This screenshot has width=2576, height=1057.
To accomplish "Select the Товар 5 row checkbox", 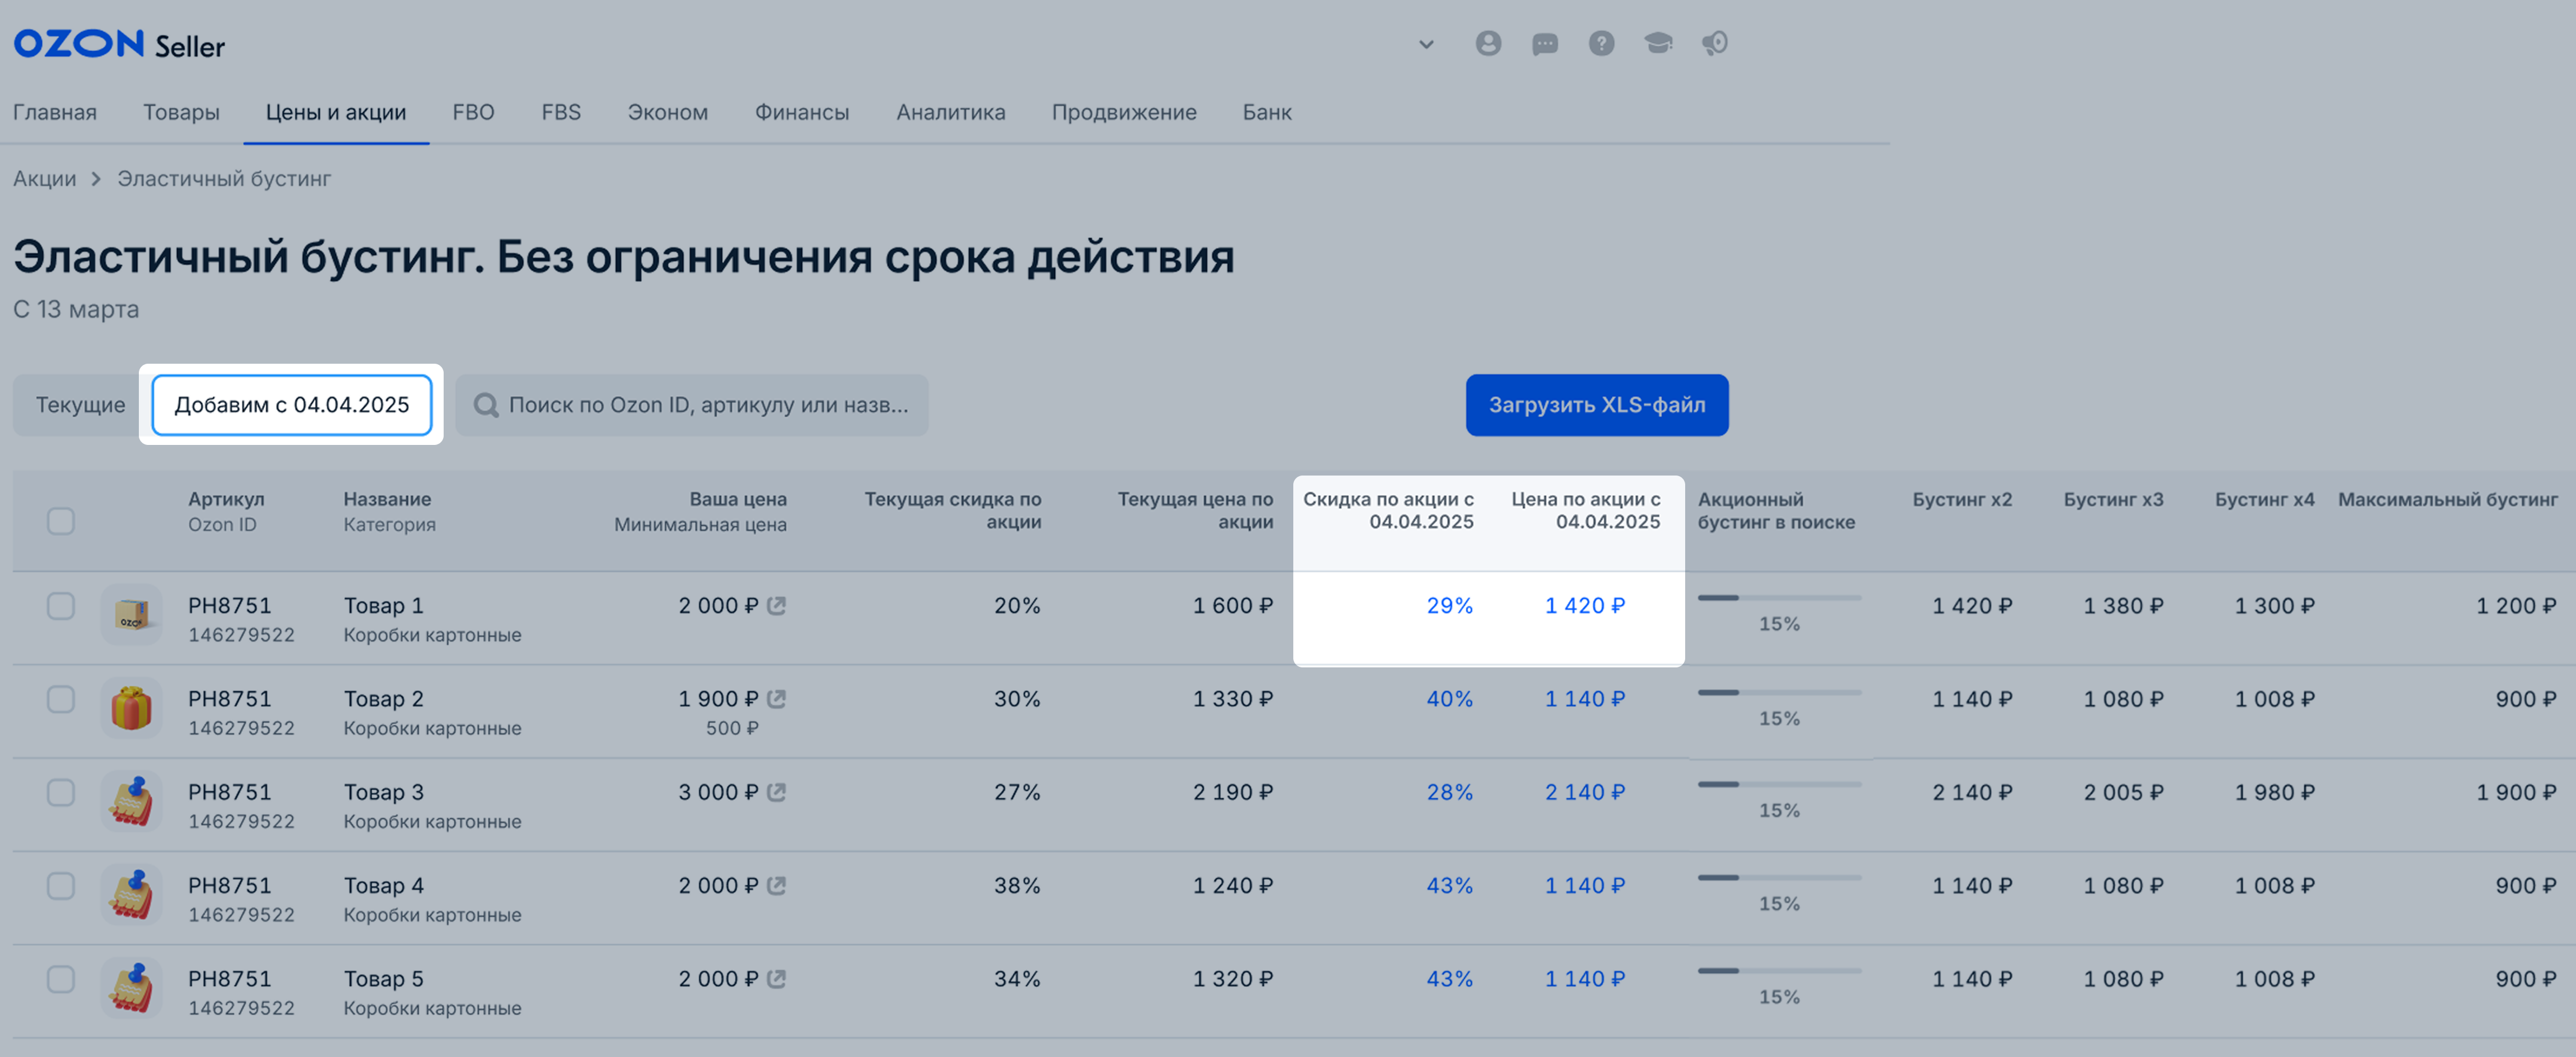I will pyautogui.click(x=61, y=979).
